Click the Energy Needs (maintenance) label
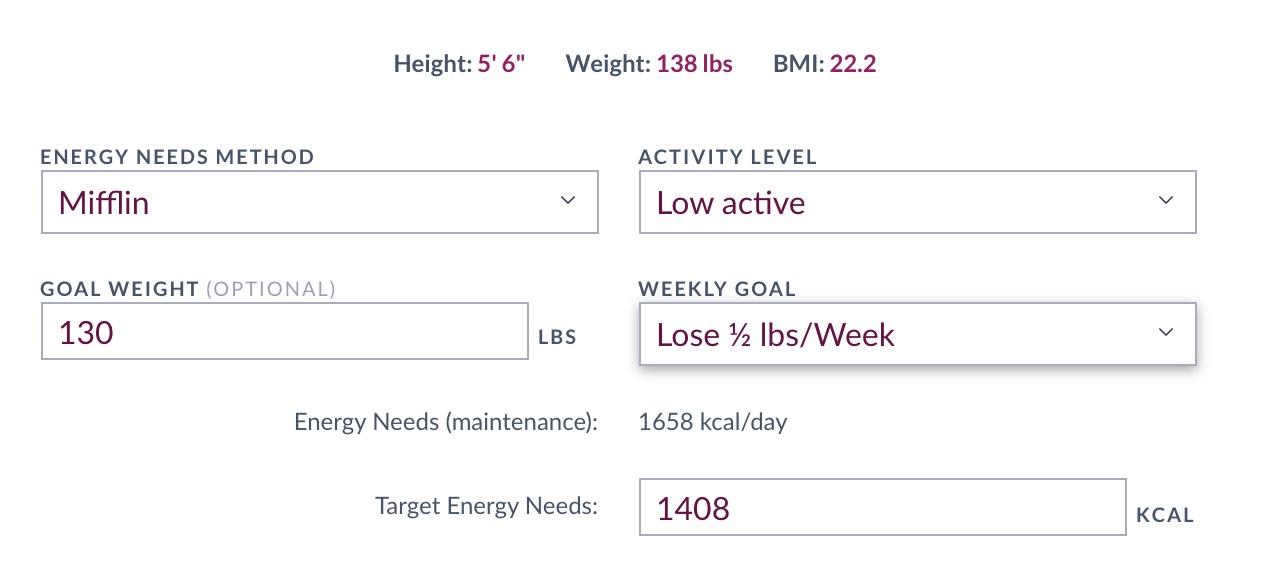 445,422
